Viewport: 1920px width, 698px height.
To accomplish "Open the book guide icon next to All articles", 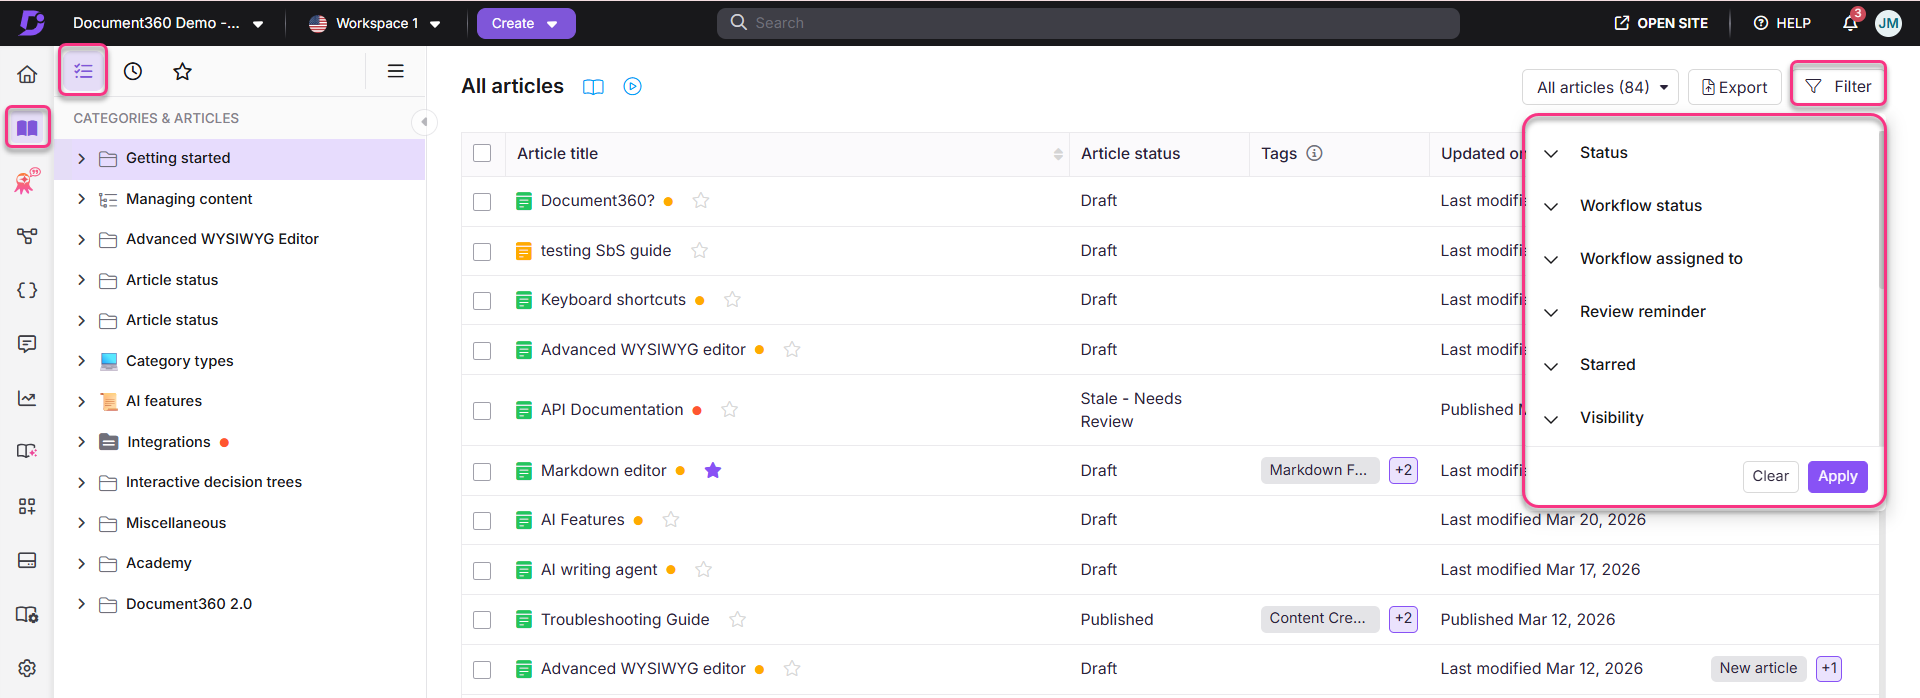I will (593, 87).
